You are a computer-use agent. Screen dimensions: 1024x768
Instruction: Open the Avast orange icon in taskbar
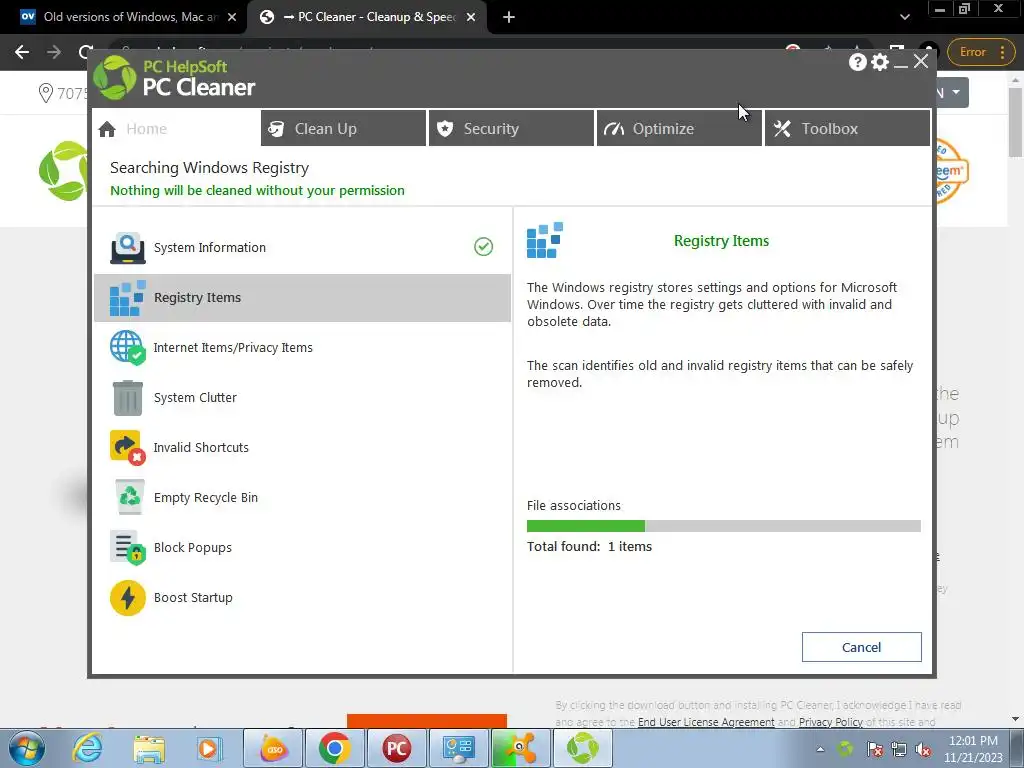coord(520,748)
